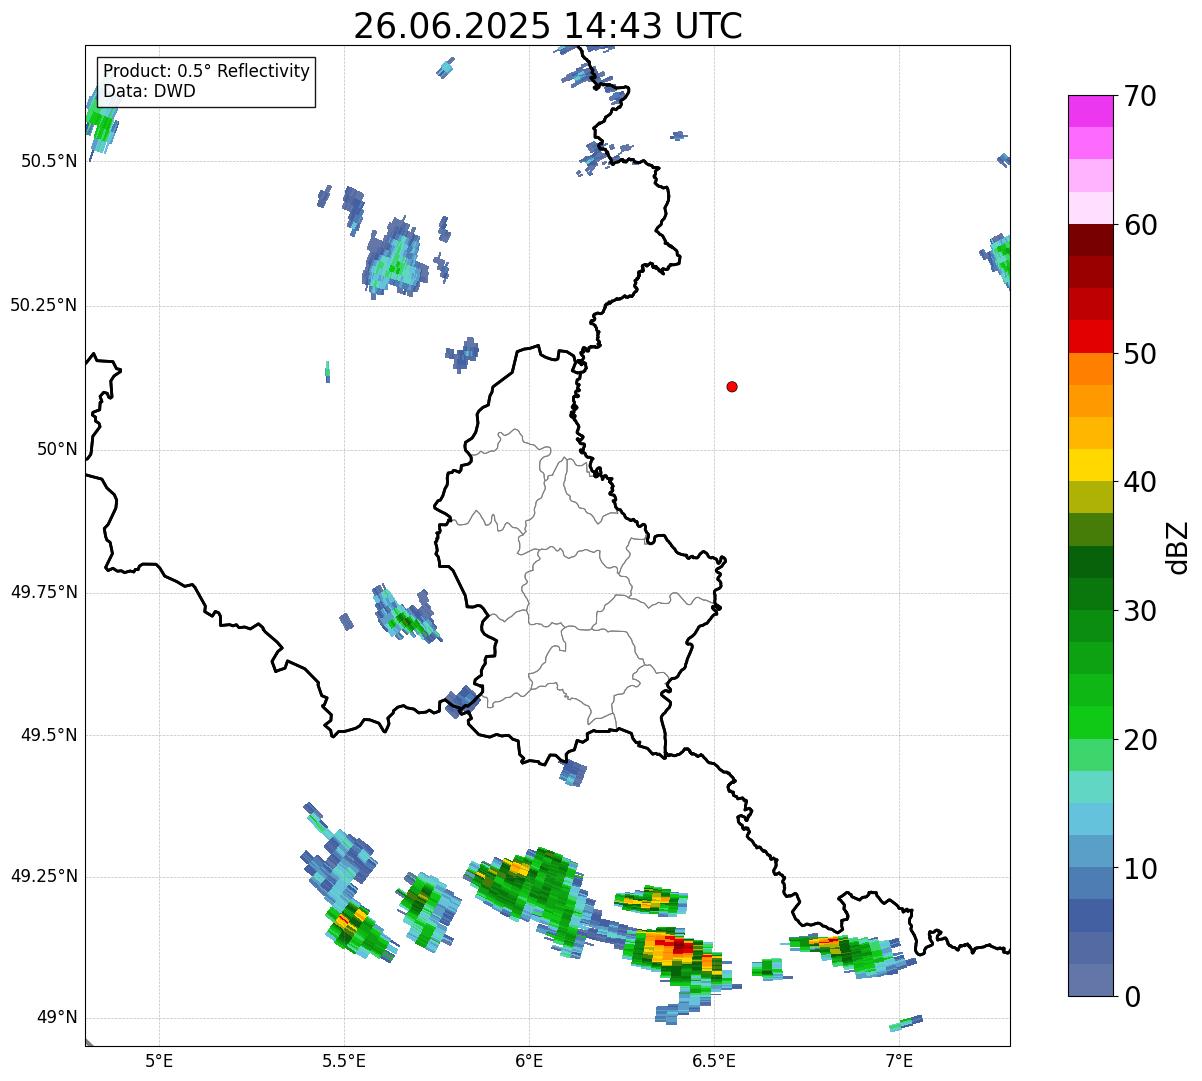Click the 50°N latitude label
Viewport: 1202px width, 1081px height.
tap(58, 449)
